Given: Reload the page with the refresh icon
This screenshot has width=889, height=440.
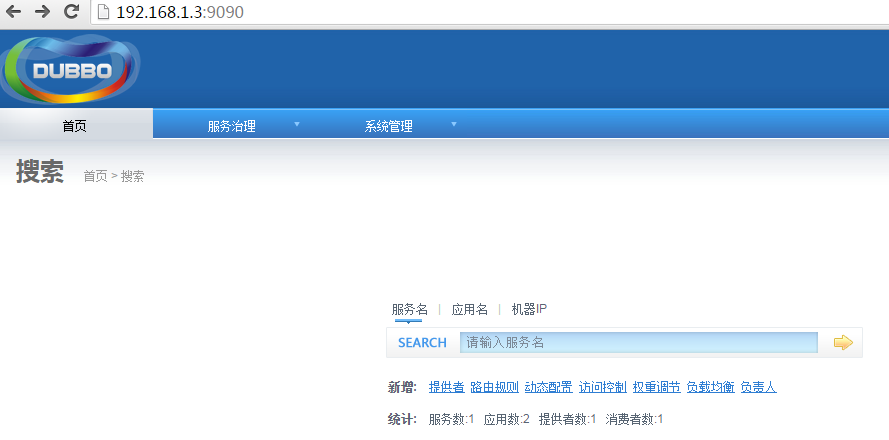Looking at the screenshot, I should click(x=71, y=11).
